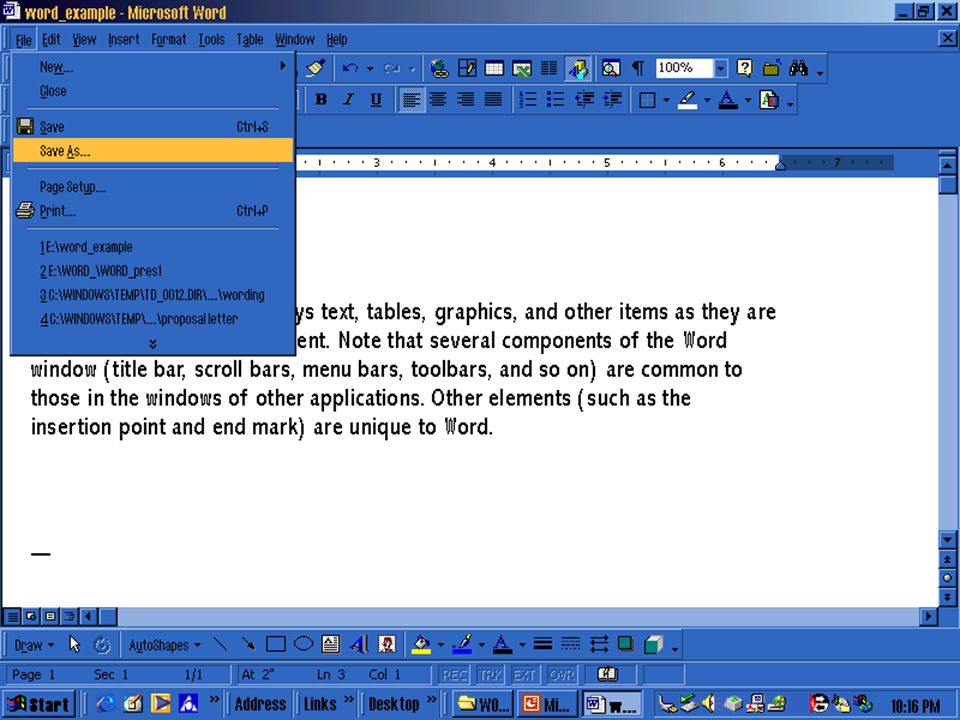This screenshot has width=960, height=720.
Task: Click the Outside Border icon
Action: click(647, 100)
